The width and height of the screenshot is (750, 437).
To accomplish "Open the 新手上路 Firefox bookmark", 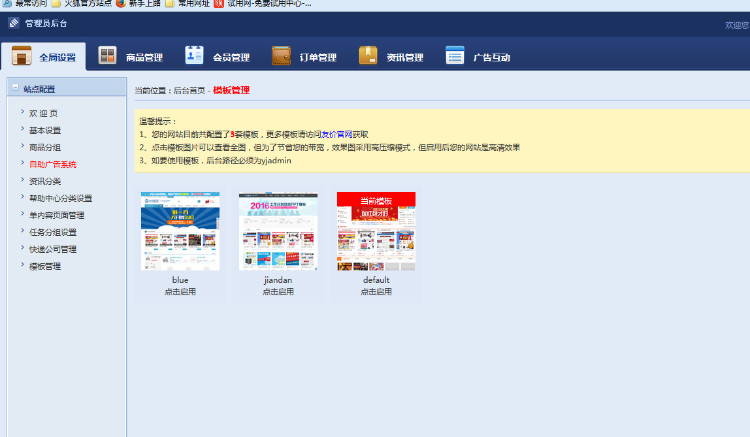I will [138, 4].
